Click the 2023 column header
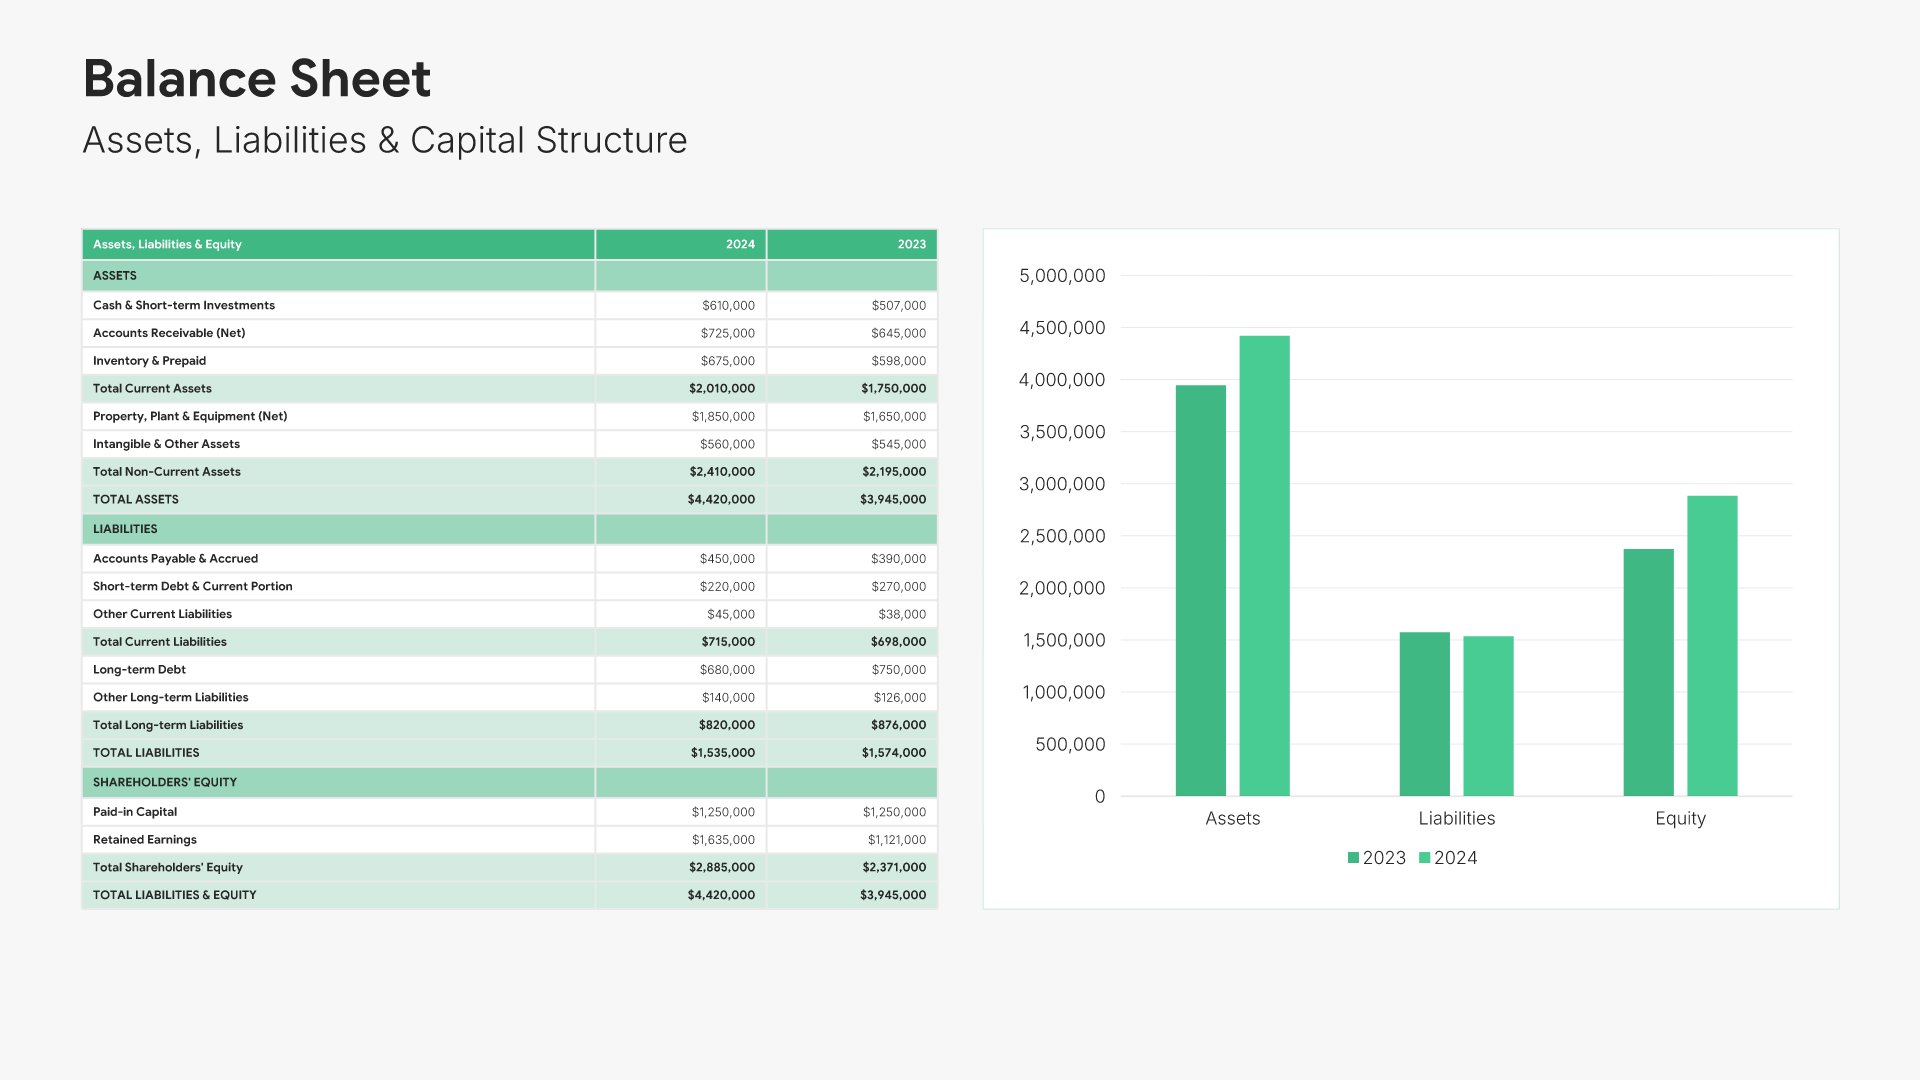The image size is (1920, 1080). (x=911, y=244)
